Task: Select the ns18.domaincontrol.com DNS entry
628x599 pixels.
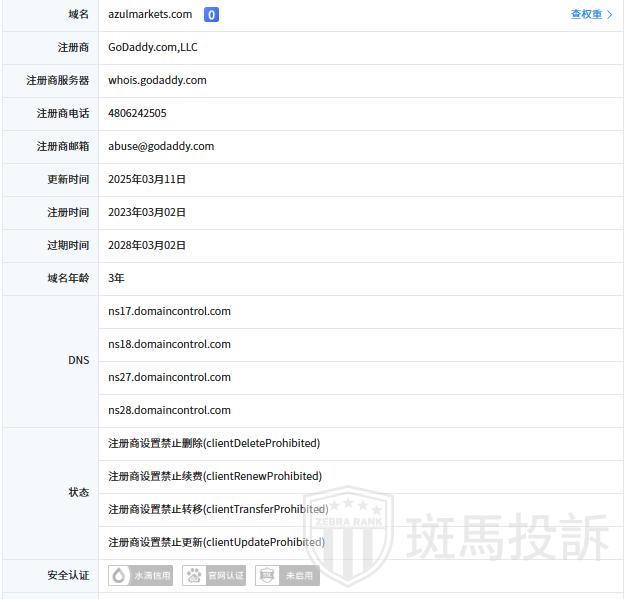Action: 169,344
